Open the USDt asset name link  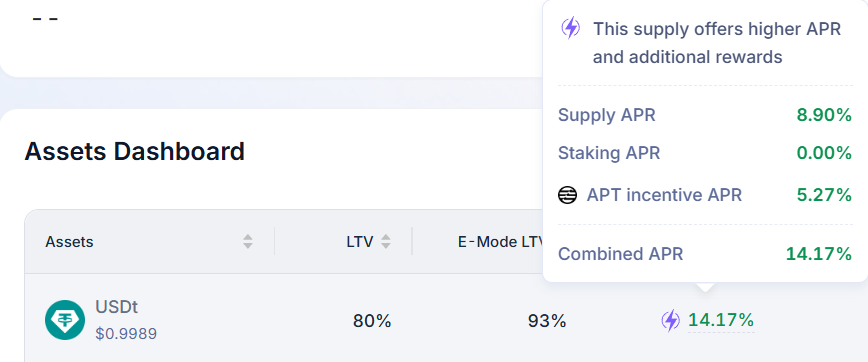[116, 307]
